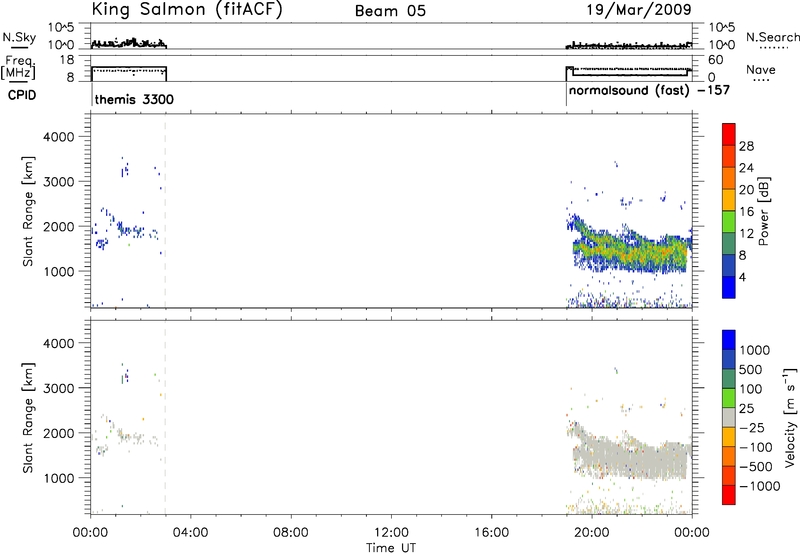
Task: Click the '04:00' time axis label
Action: pyautogui.click(x=190, y=533)
